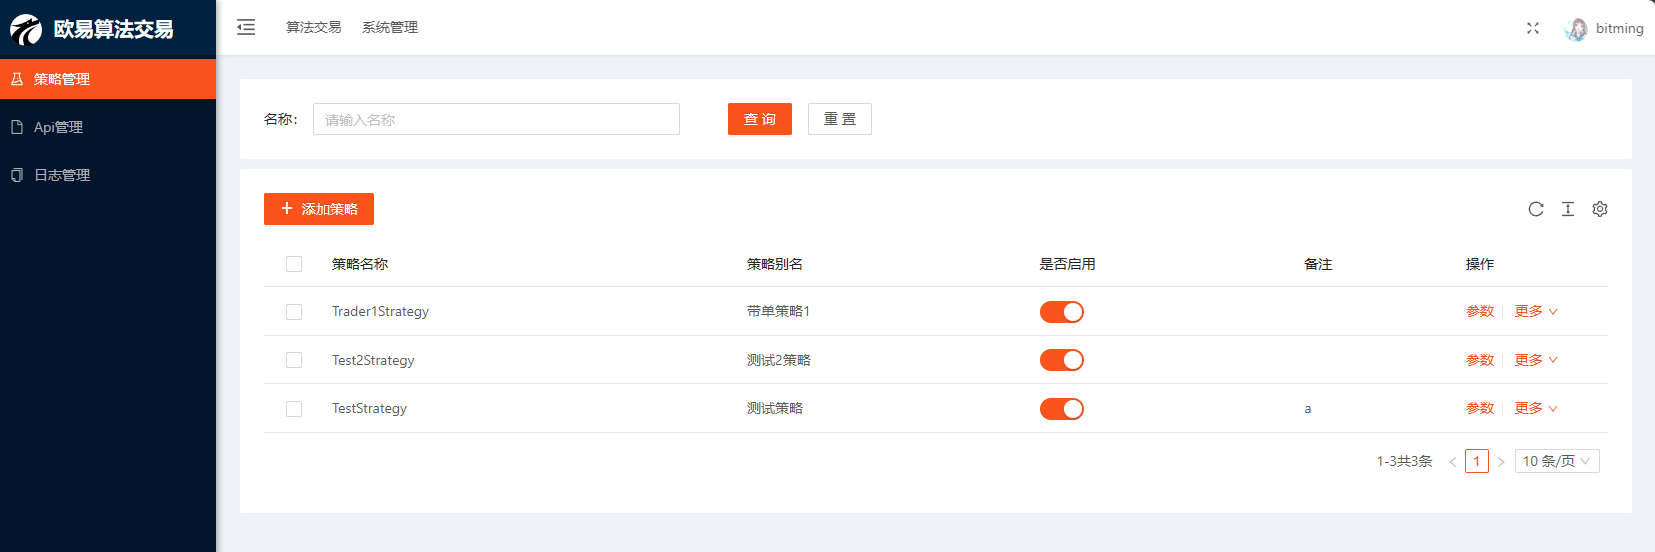Click the file icon beside Api管理
1655x552 pixels.
click(x=17, y=127)
